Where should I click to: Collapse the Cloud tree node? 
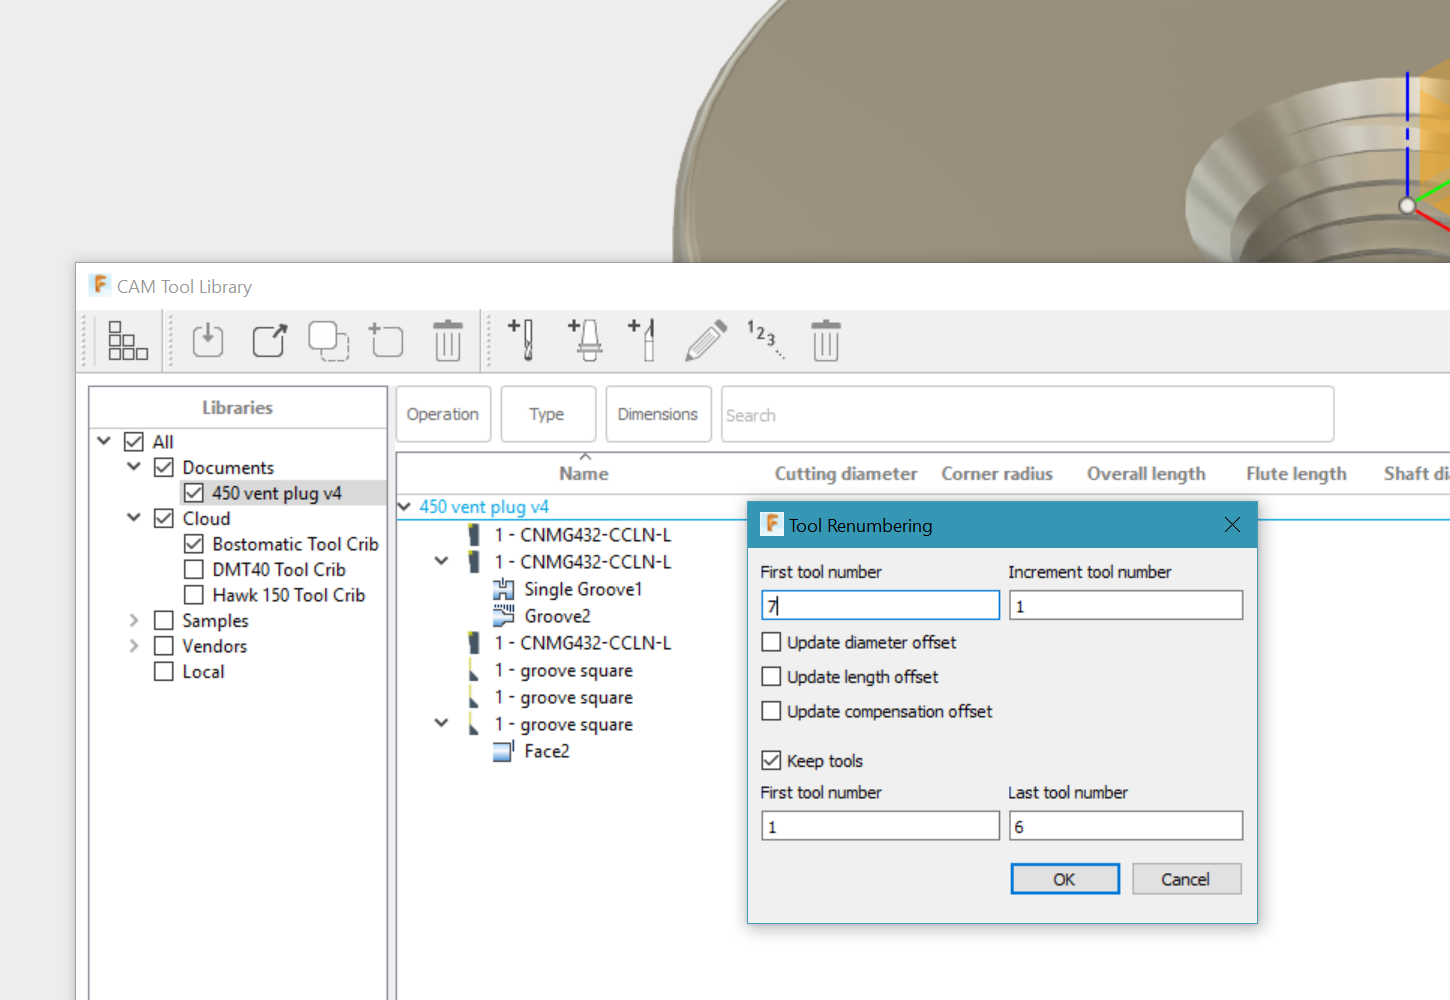point(134,518)
